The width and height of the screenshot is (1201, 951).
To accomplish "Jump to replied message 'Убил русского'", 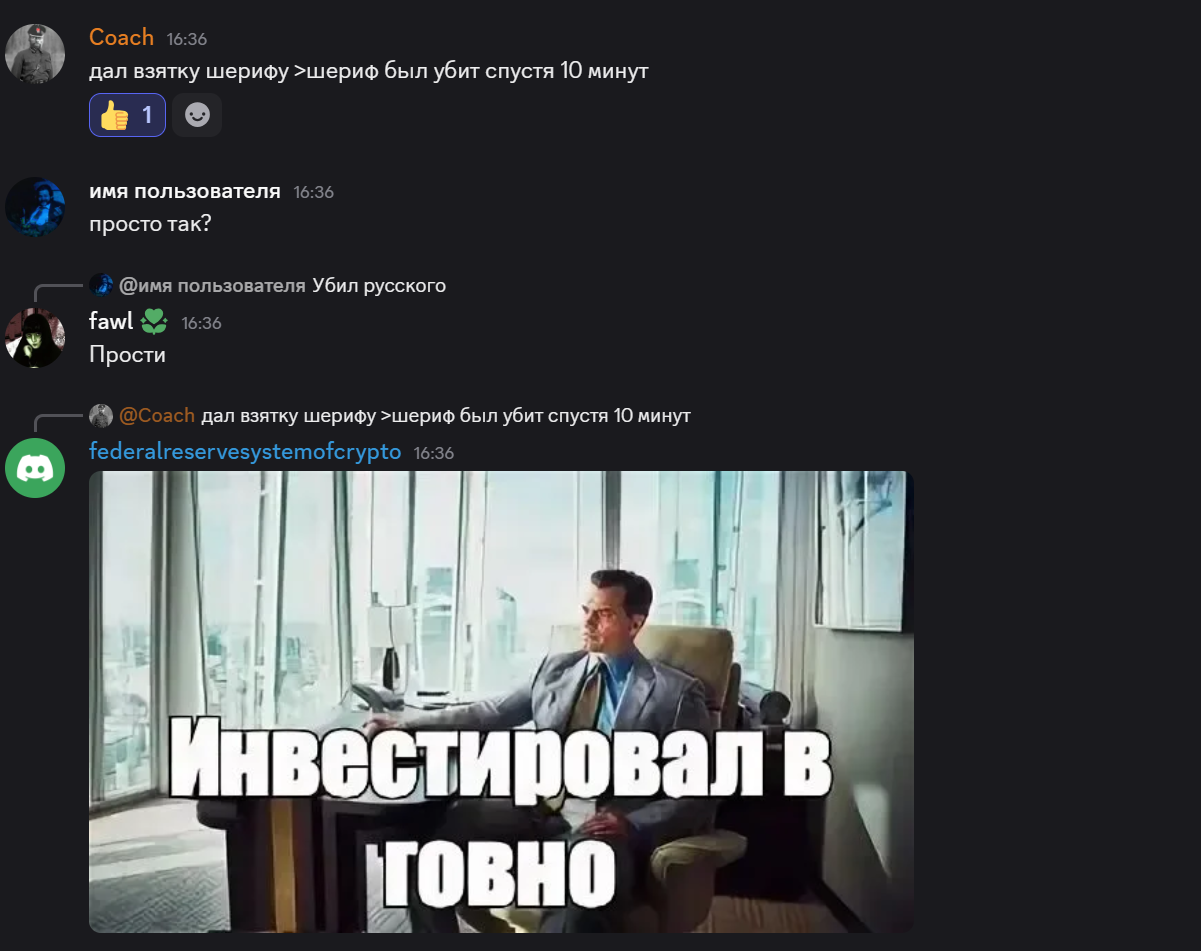I will tap(379, 286).
